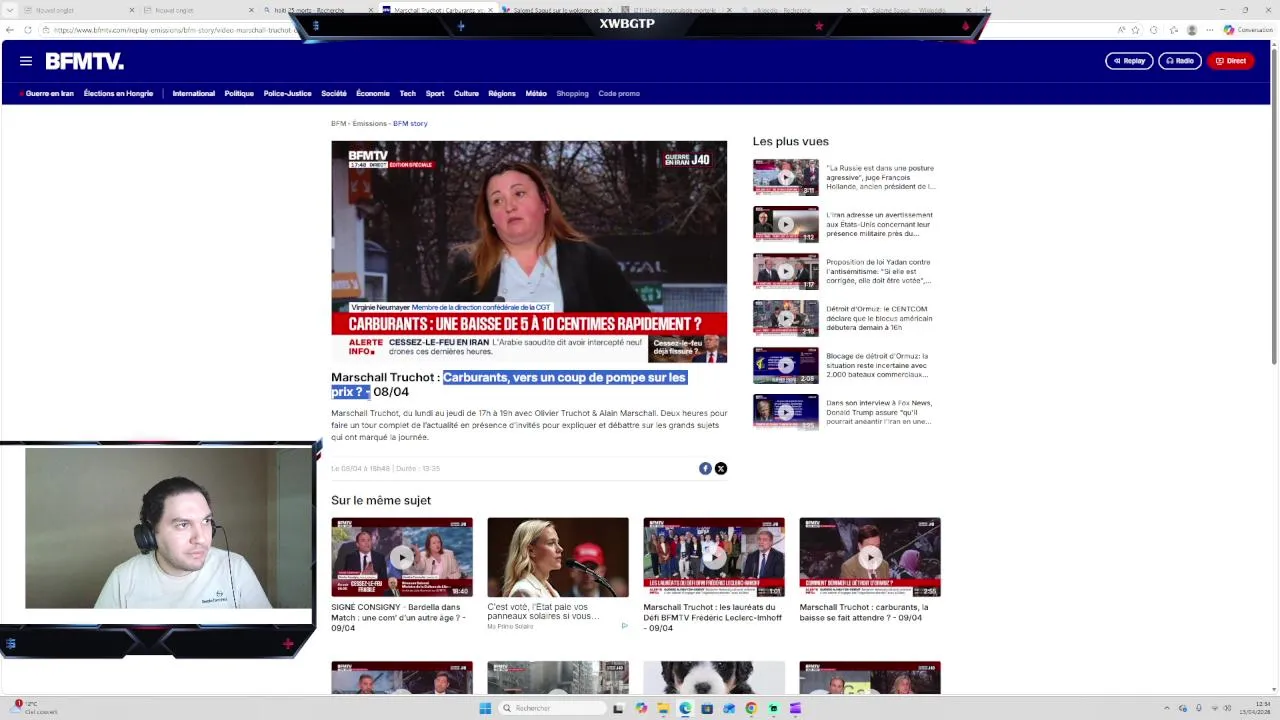The width and height of the screenshot is (1280, 720).
Task: Open the Replay section
Action: 1129,61
